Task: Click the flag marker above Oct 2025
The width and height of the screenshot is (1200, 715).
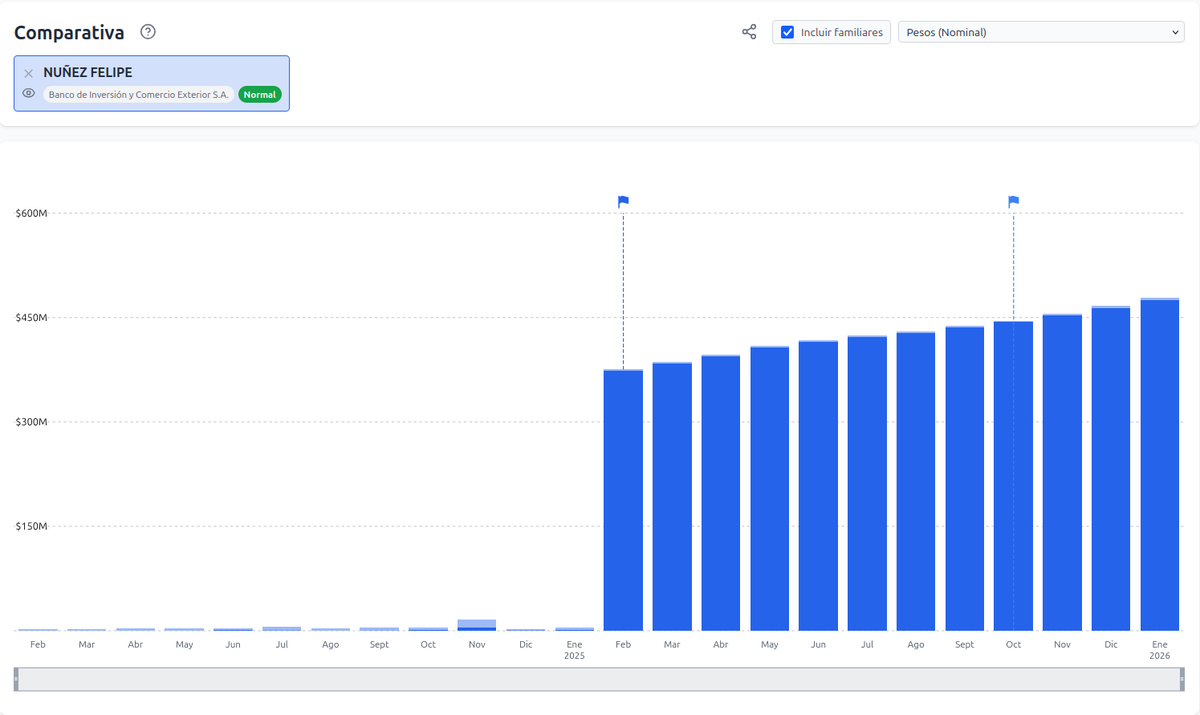Action: 1014,201
